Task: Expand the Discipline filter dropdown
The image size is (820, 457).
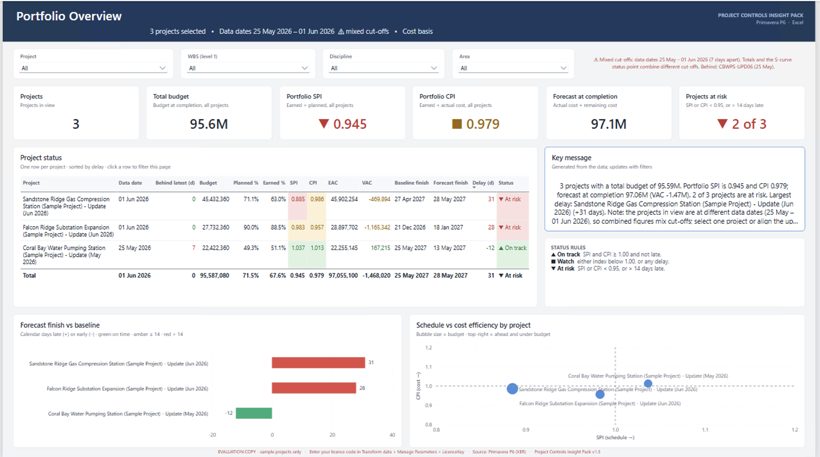Action: coord(383,68)
